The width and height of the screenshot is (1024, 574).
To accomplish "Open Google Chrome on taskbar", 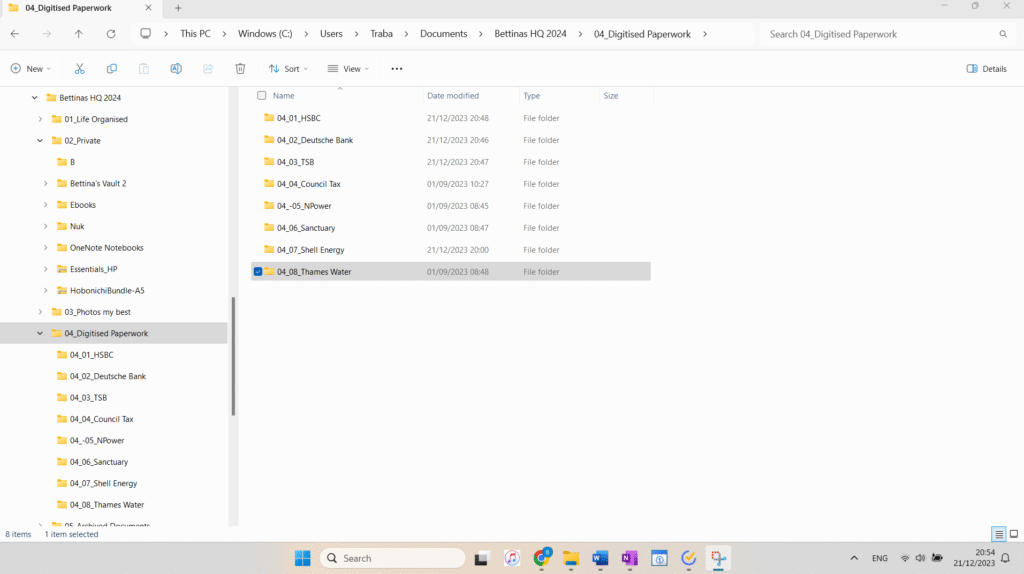I will (x=541, y=558).
